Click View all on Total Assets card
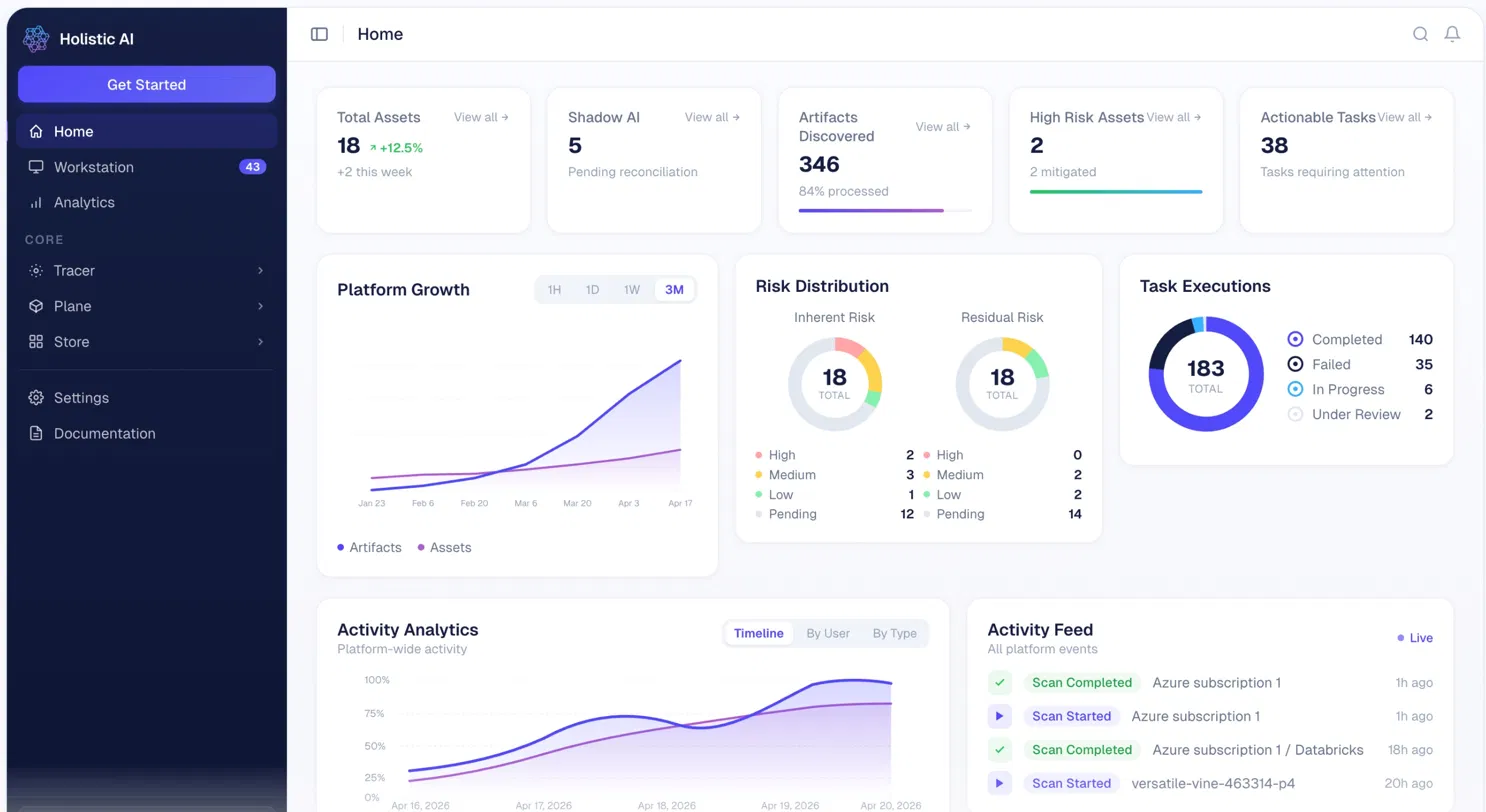 [481, 117]
